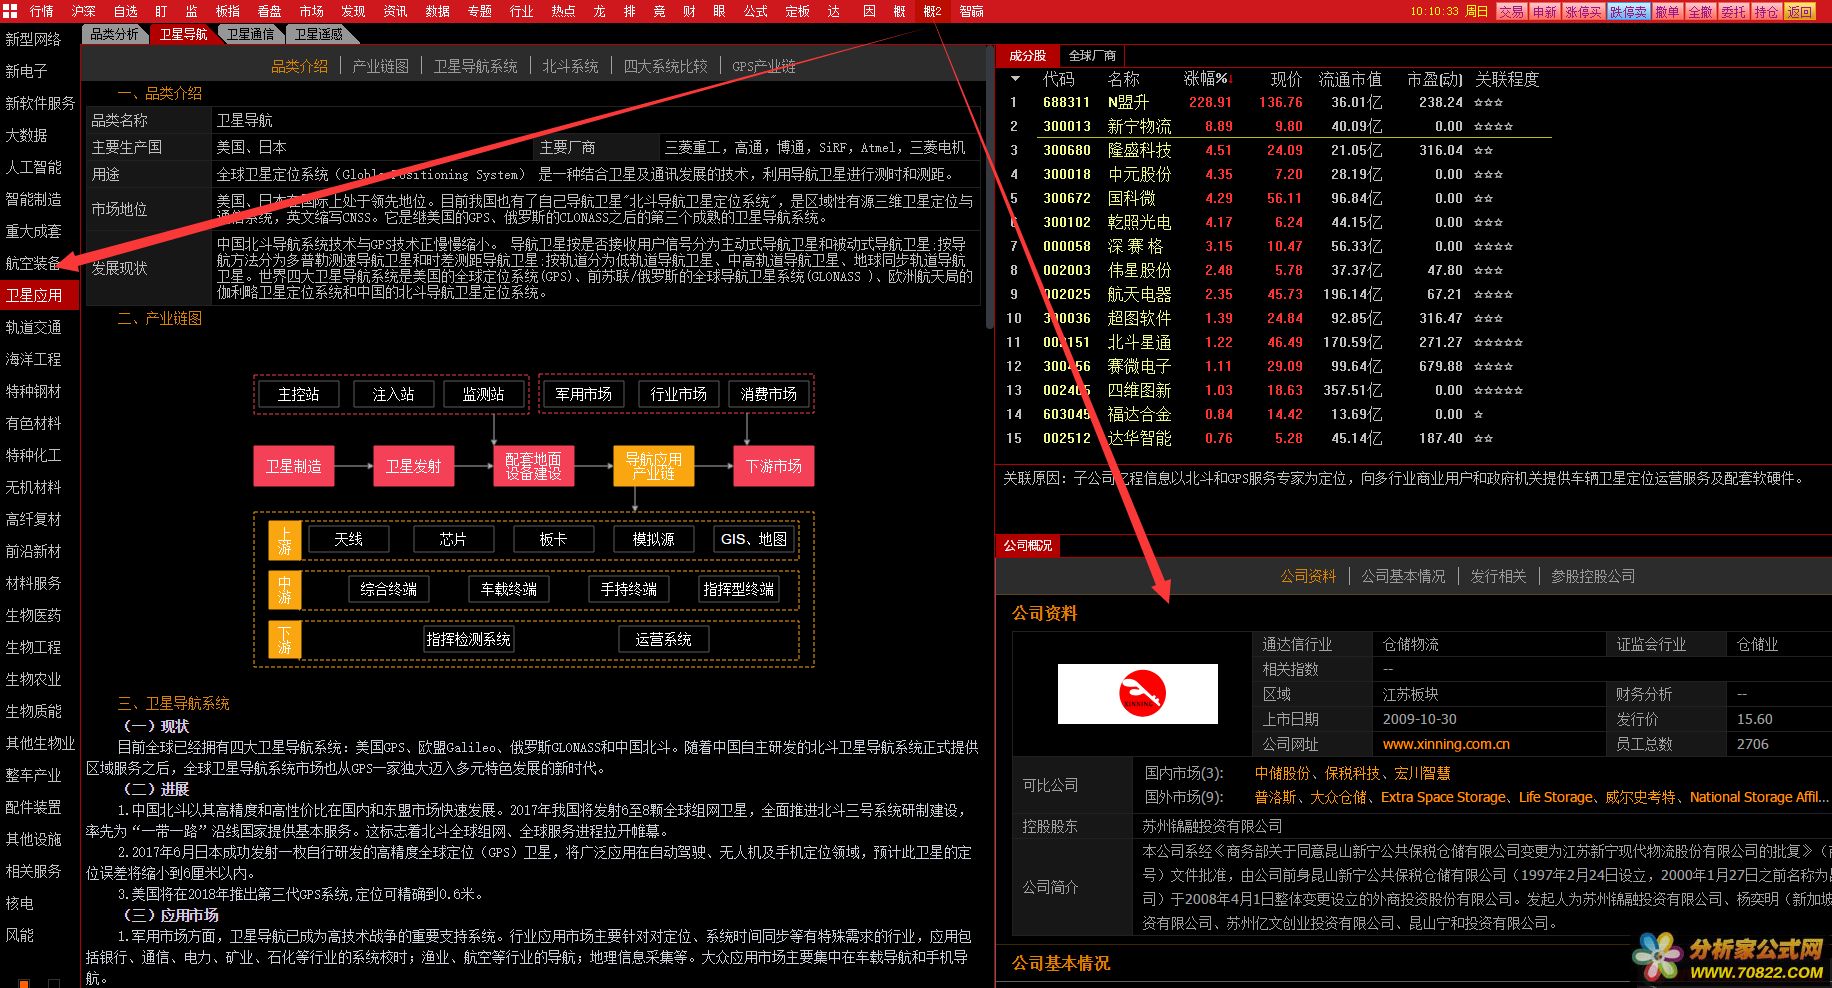Open the 公司基本情况 section link
This screenshot has height=988, width=1832.
(1403, 576)
